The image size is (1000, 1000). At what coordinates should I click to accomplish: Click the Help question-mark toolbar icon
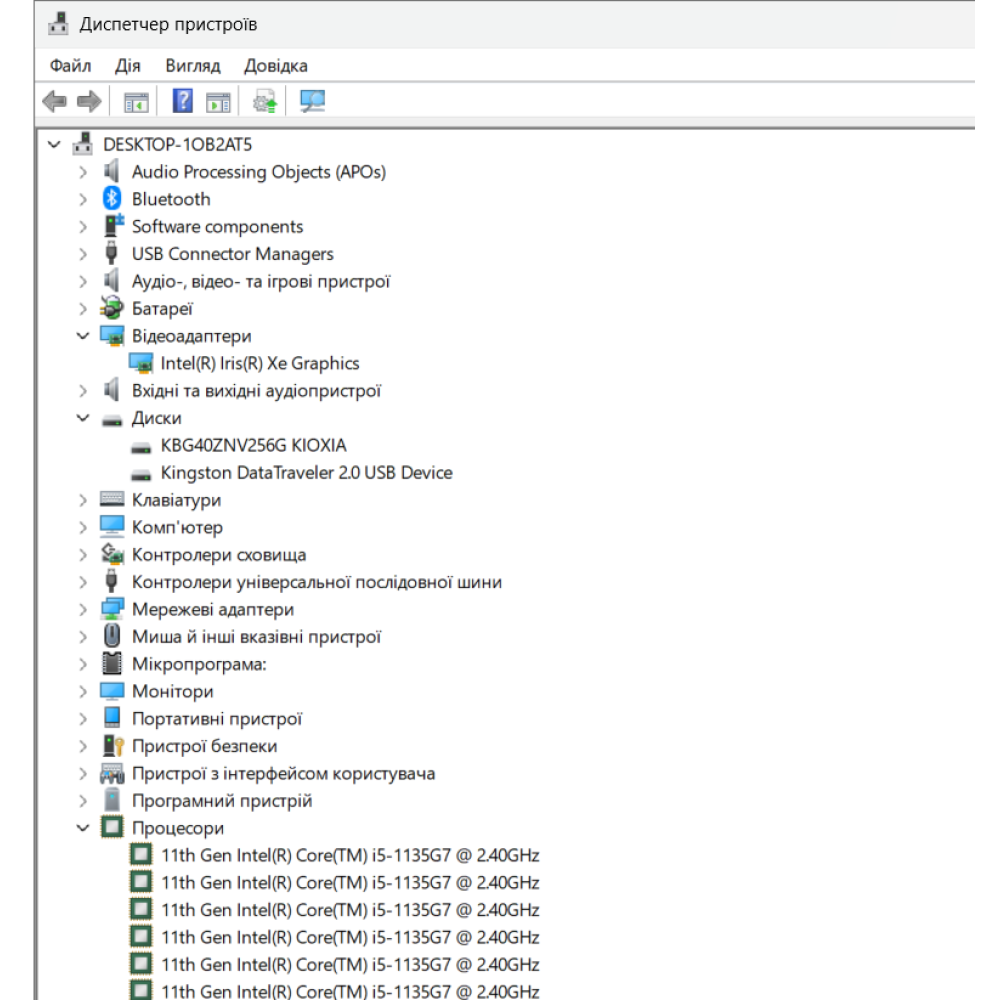coord(183,101)
